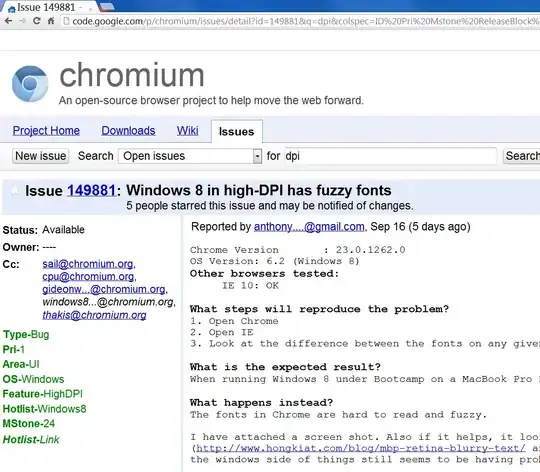
Task: Click the Hotlist-Windows8 label
Action: click(x=44, y=409)
